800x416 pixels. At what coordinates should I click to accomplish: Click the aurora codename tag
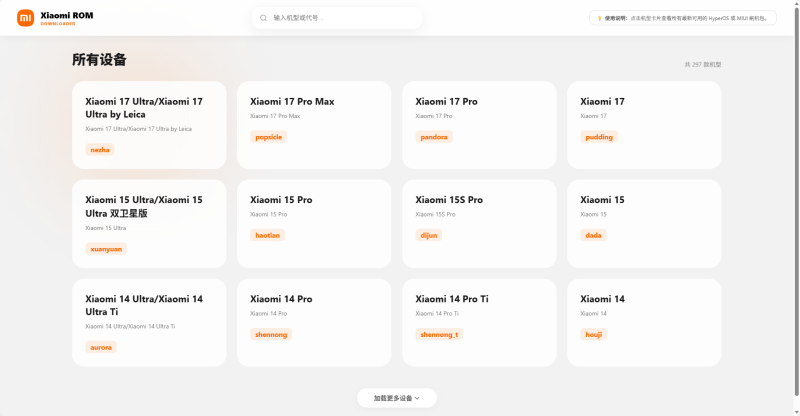pos(101,348)
